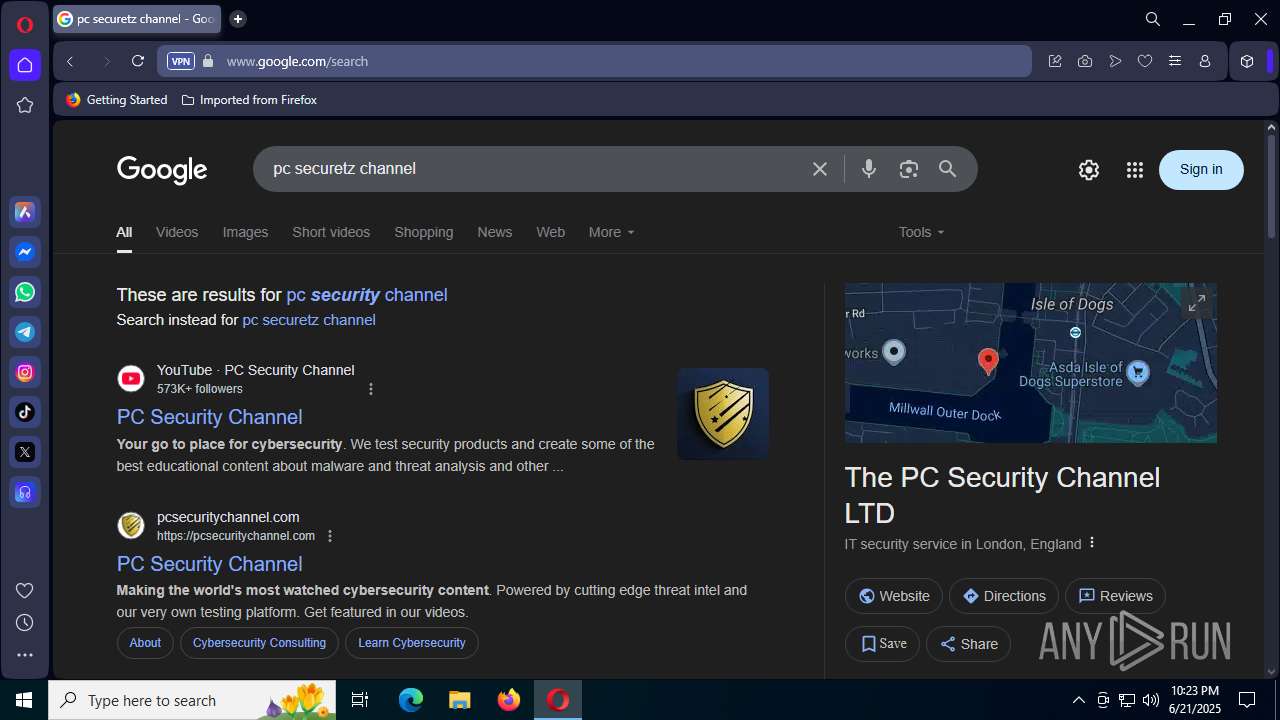Open Easy Setup sliders icon
Viewport: 1280px width, 720px height.
point(1175,61)
